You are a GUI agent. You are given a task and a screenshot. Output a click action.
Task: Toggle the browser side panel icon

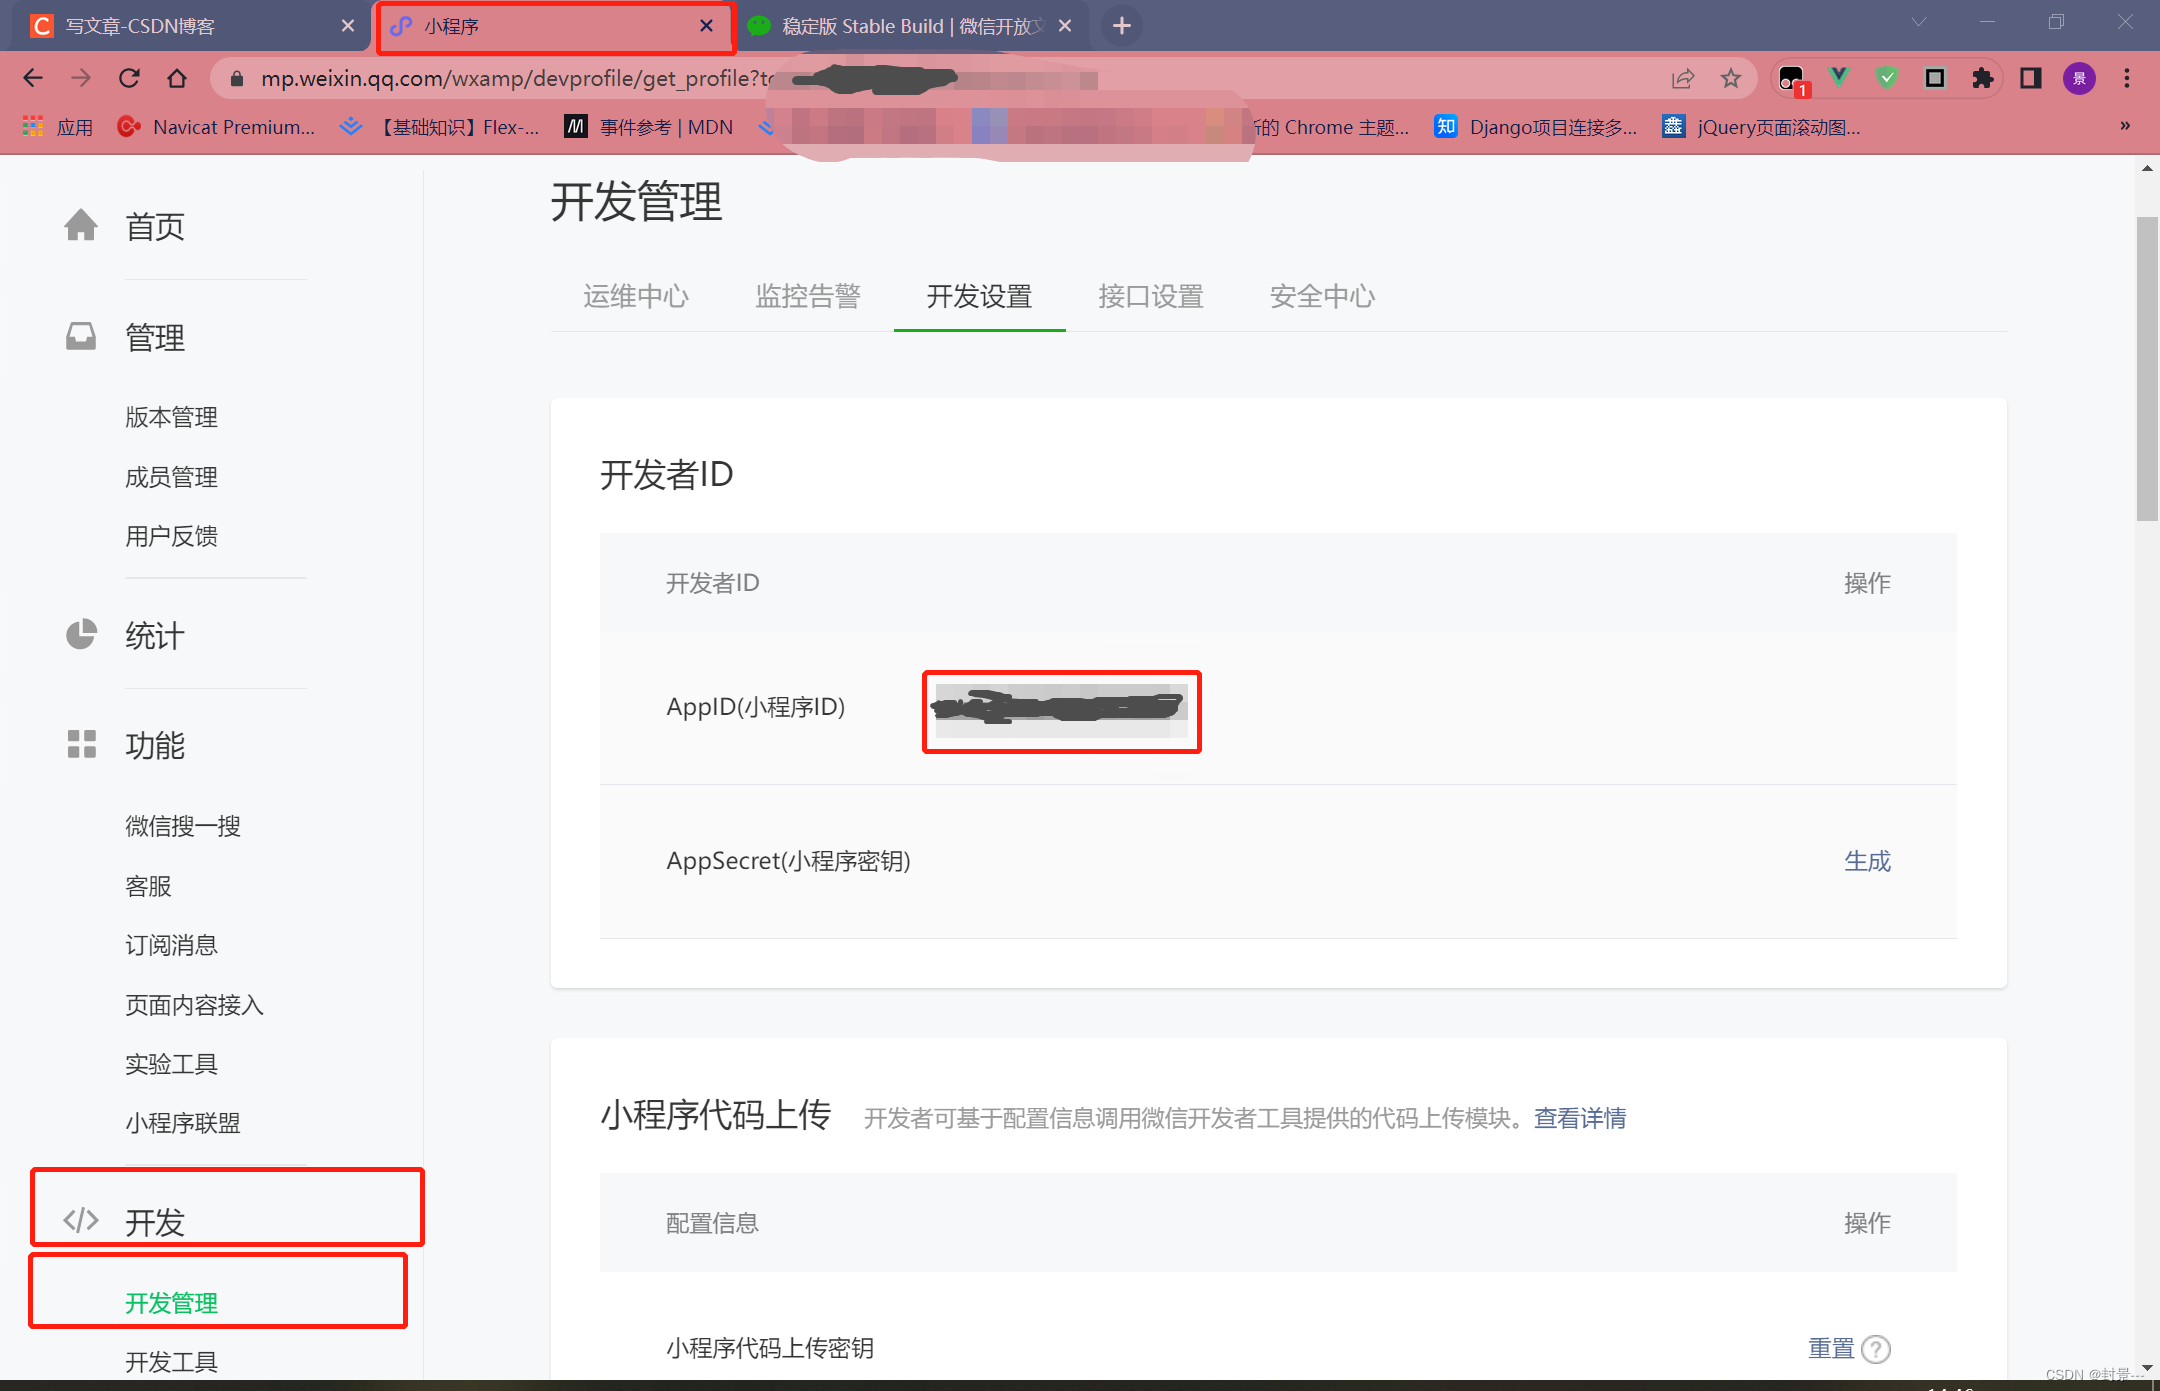[2030, 78]
